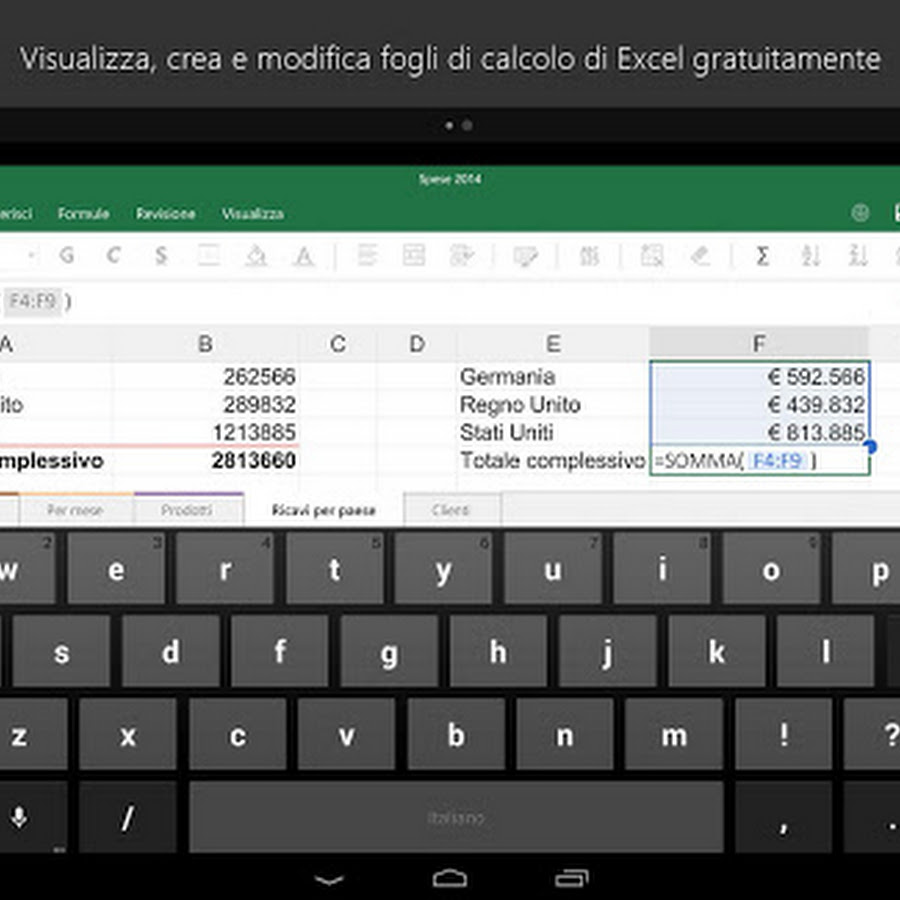The width and height of the screenshot is (900, 900).
Task: Click cell value 289832
Action: click(205, 405)
